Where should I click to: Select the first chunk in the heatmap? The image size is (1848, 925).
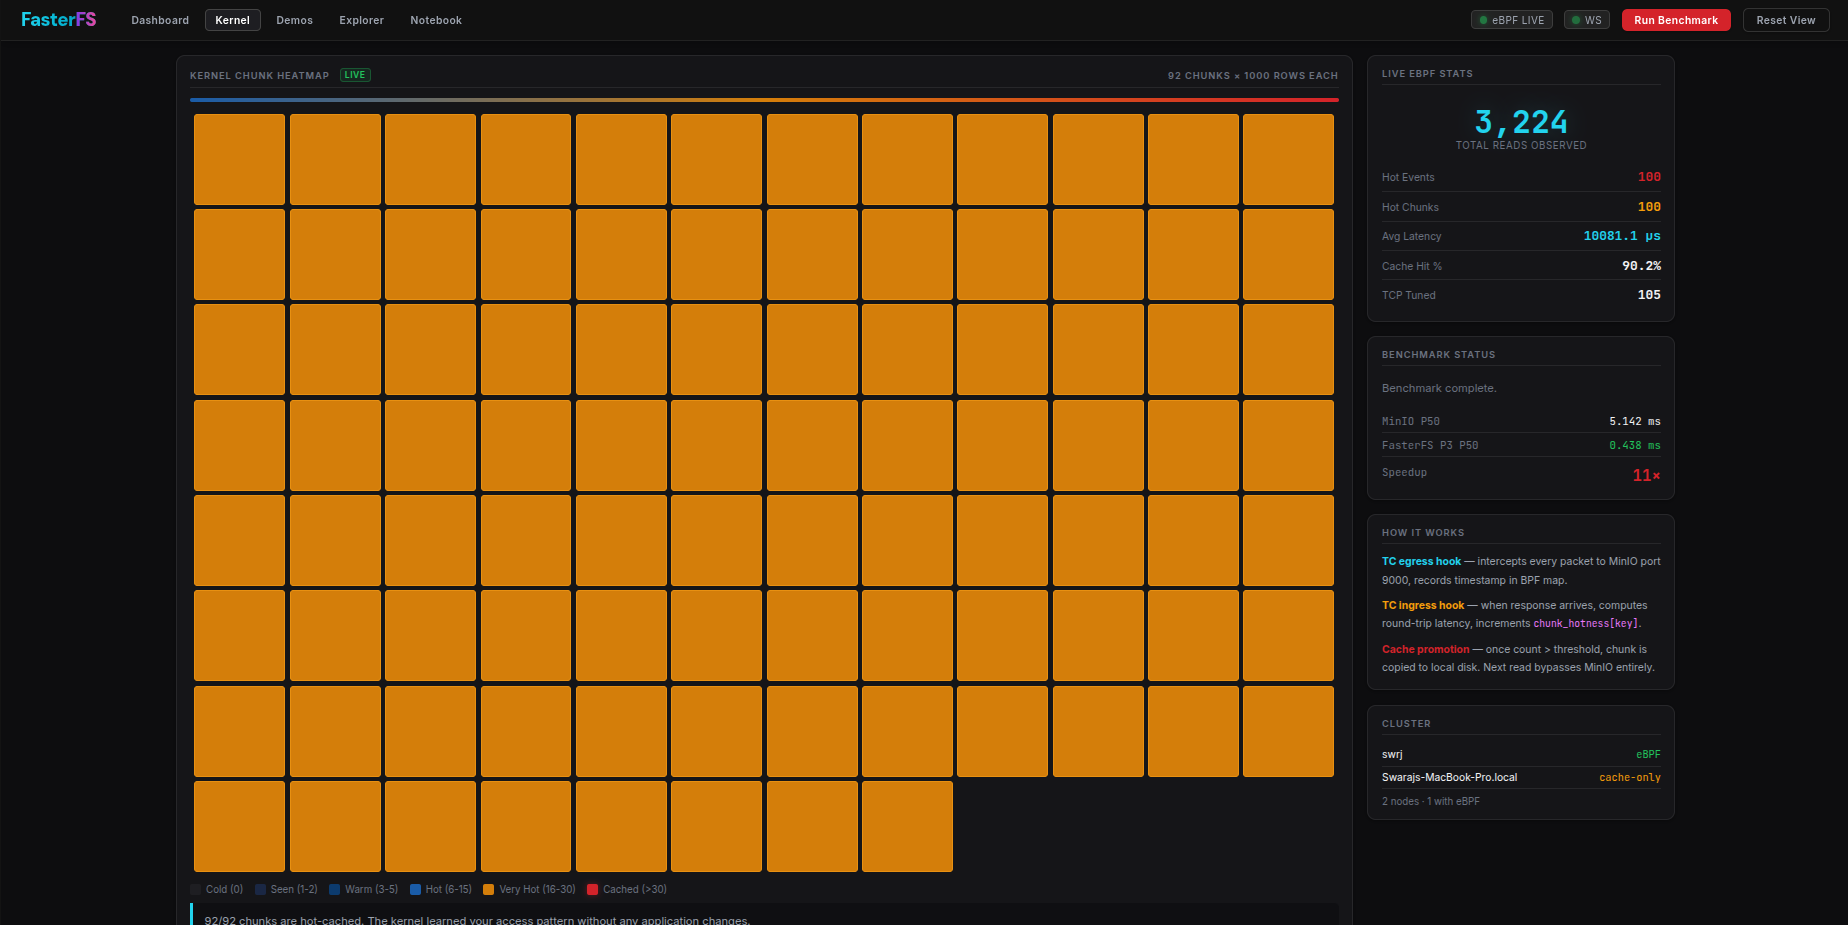239,159
